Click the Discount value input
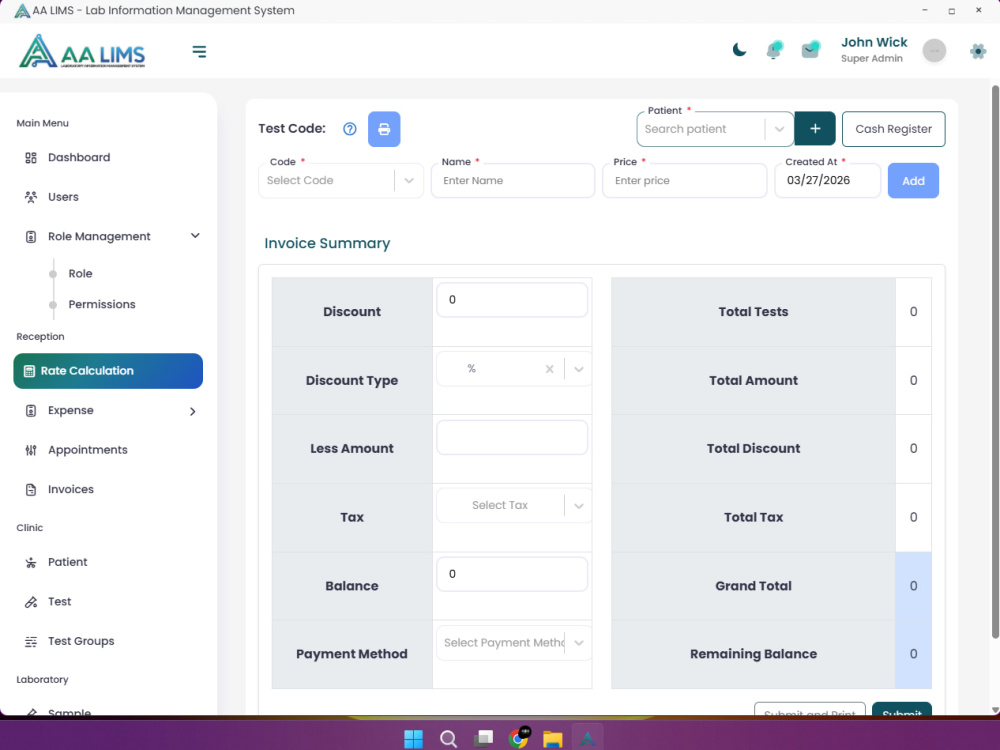1000x750 pixels. (x=512, y=300)
